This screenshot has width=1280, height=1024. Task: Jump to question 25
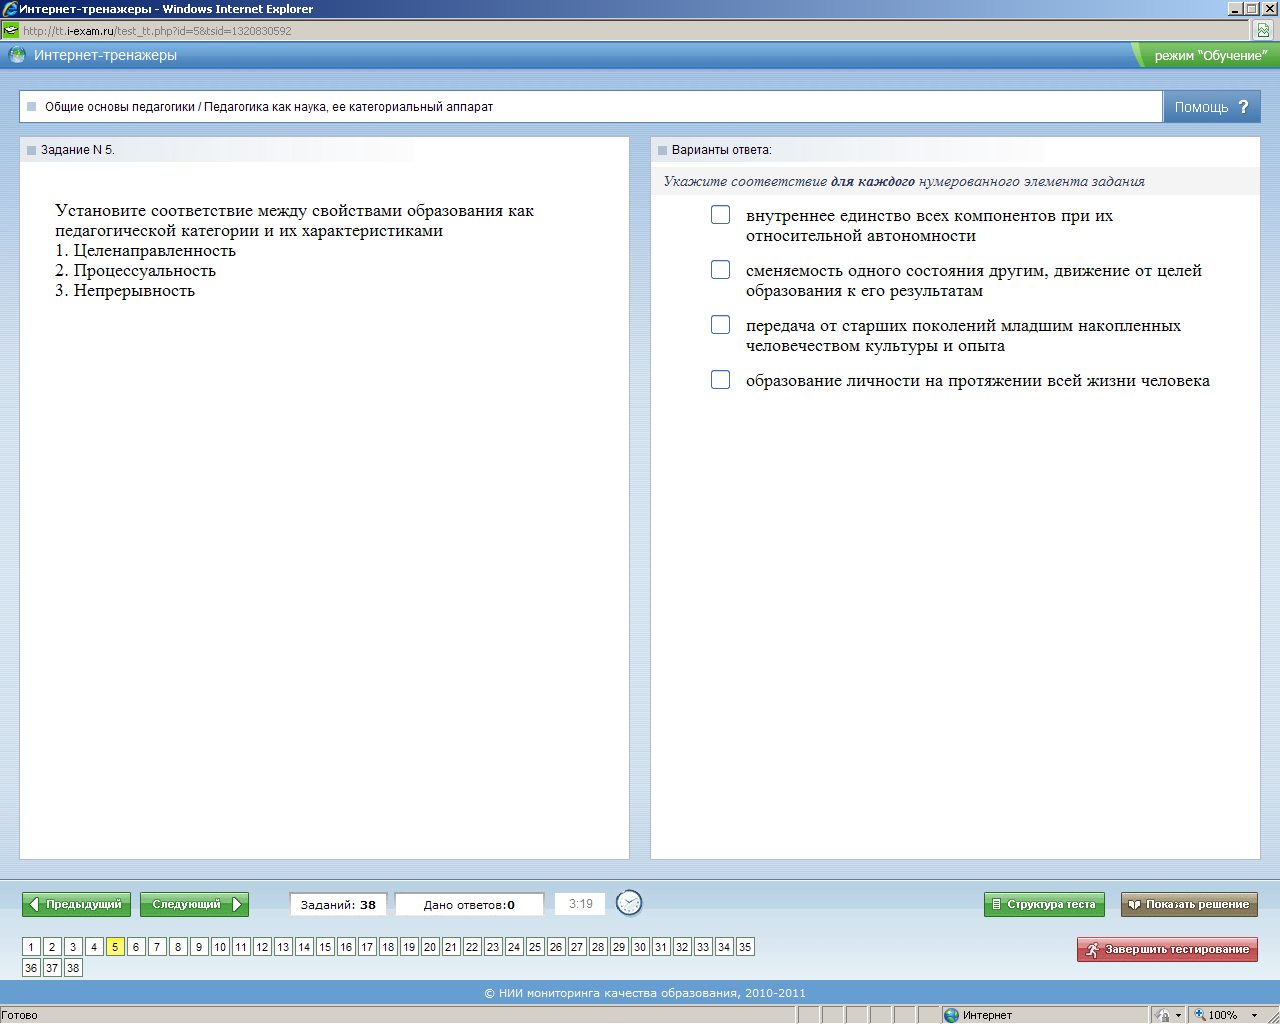(x=535, y=947)
